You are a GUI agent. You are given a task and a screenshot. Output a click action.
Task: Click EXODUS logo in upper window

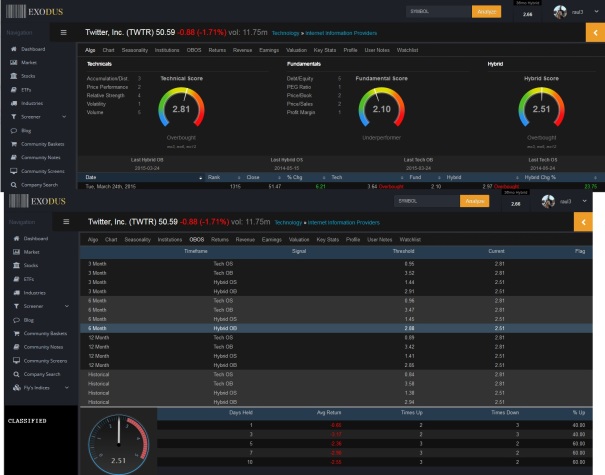(34, 12)
